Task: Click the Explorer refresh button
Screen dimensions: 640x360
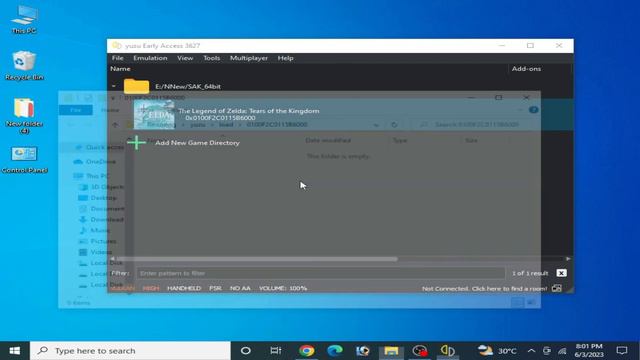Action: (x=394, y=124)
